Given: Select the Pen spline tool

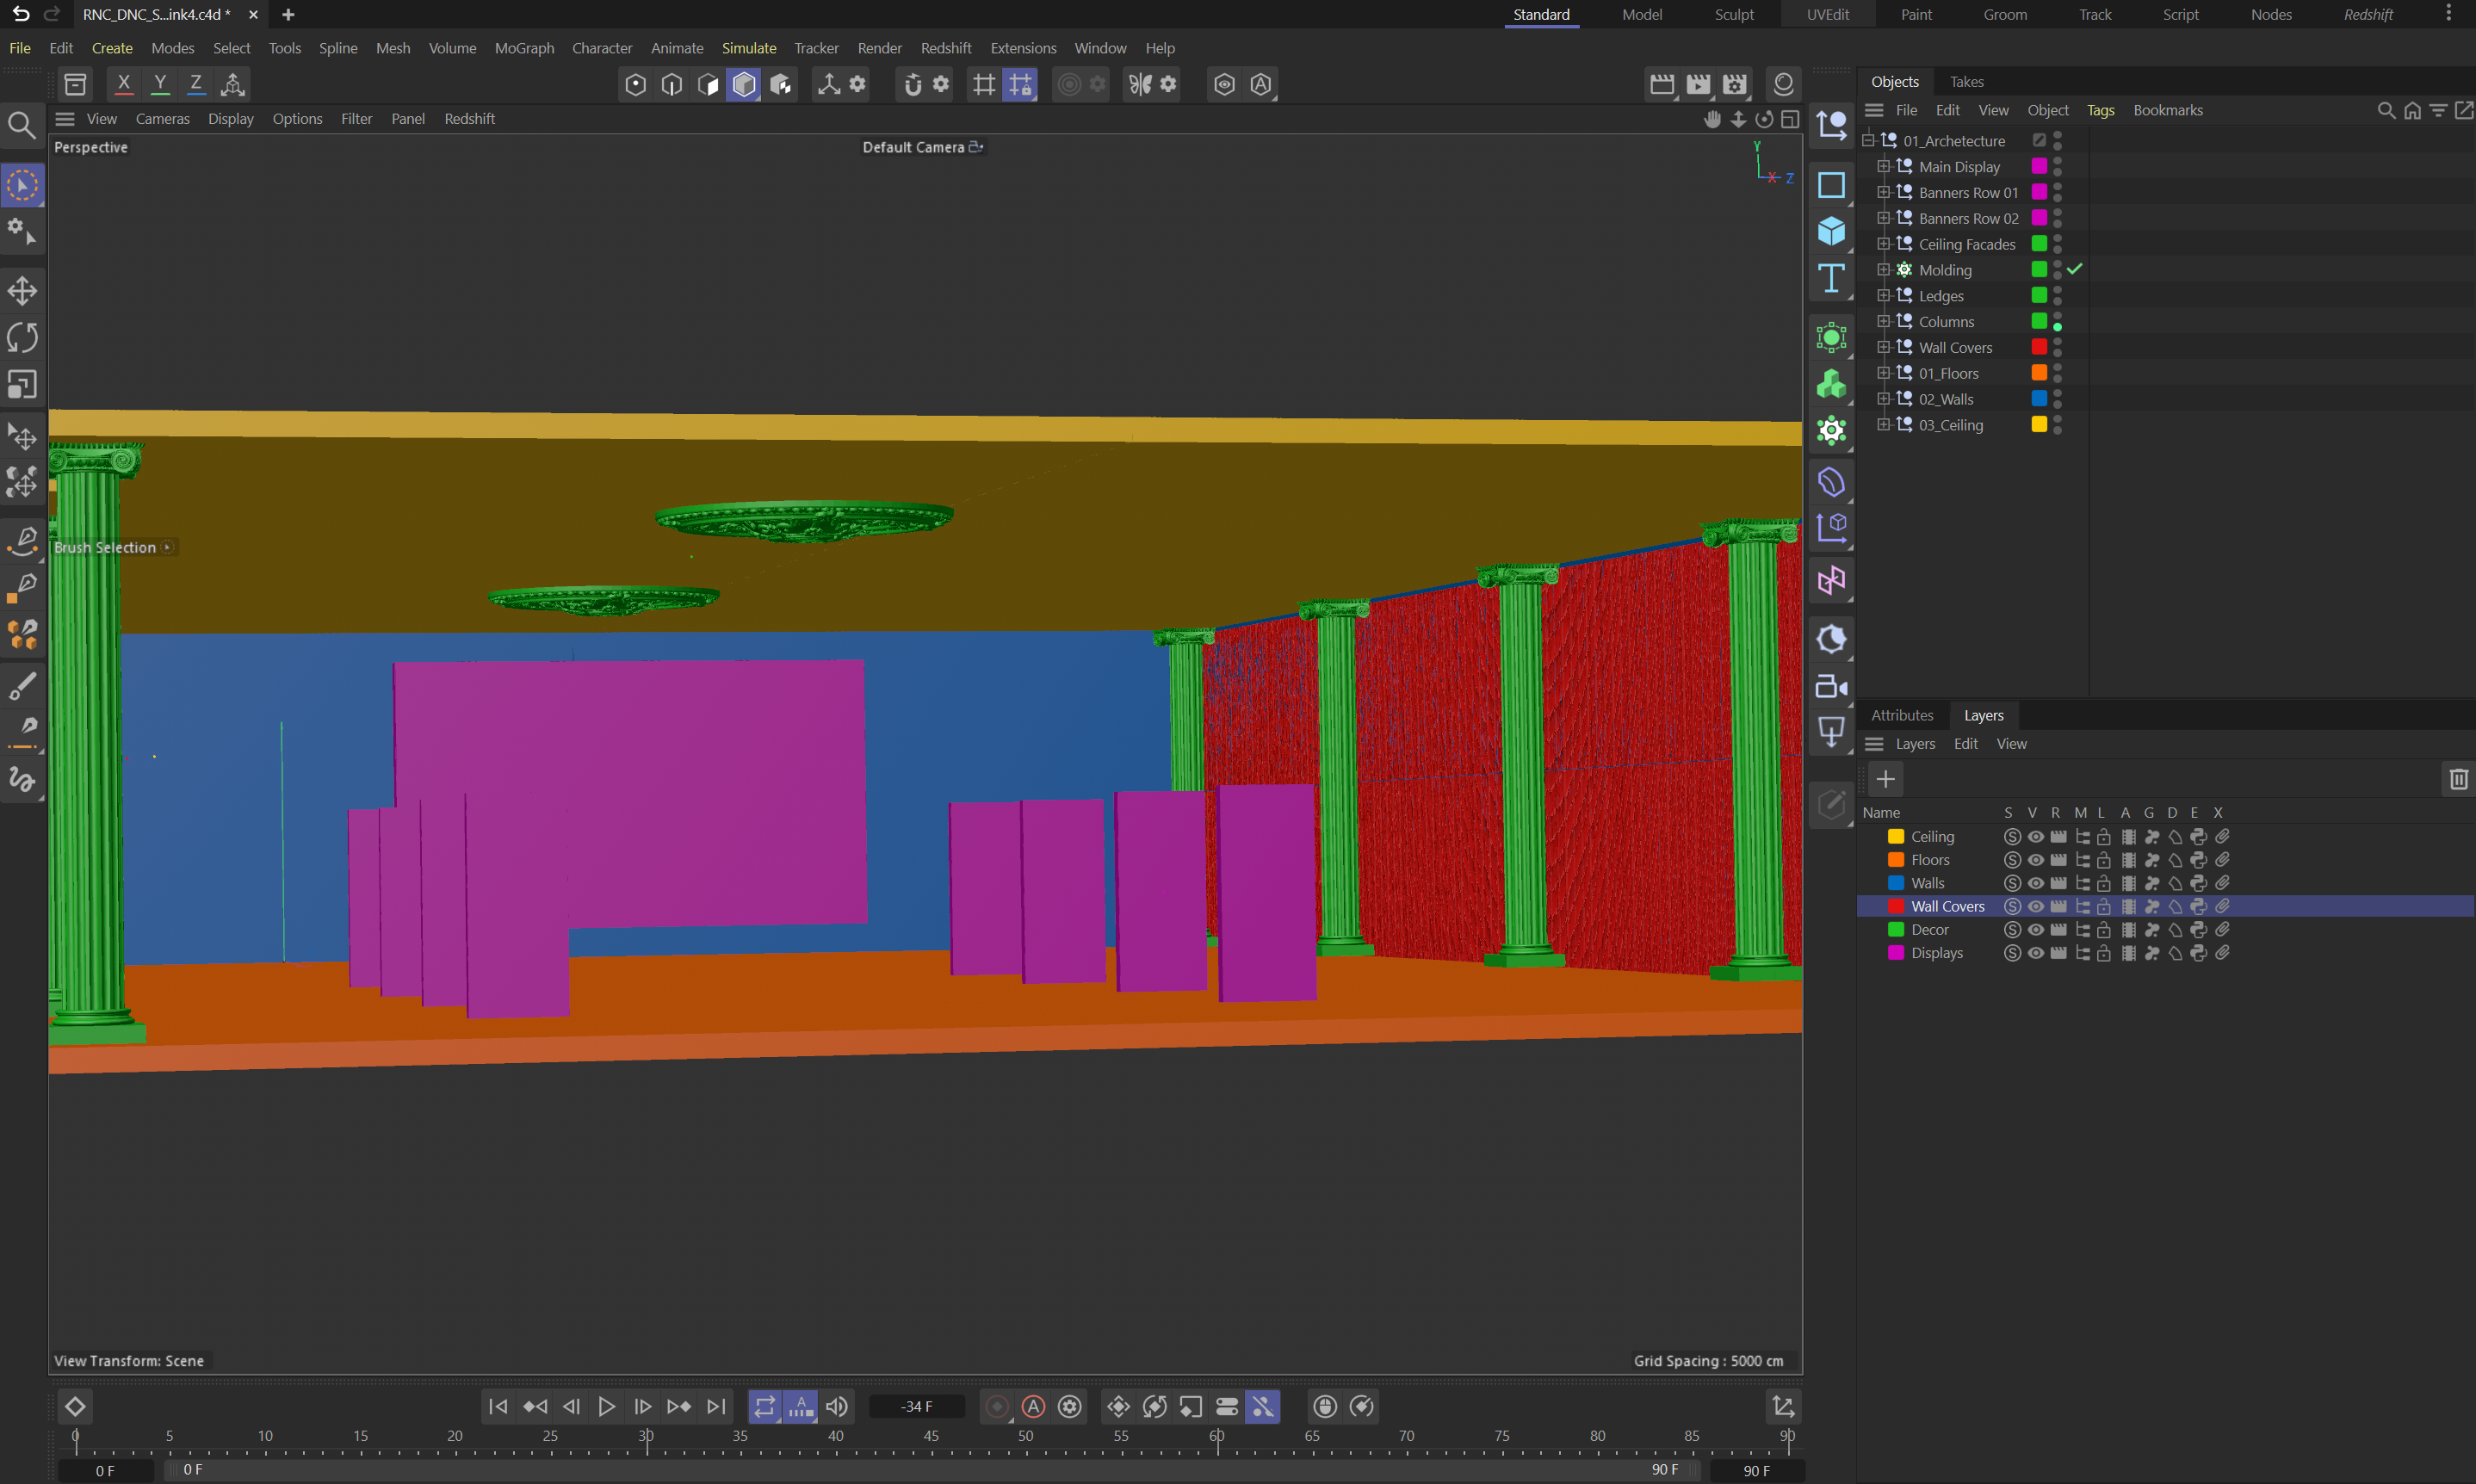Looking at the screenshot, I should (22, 541).
